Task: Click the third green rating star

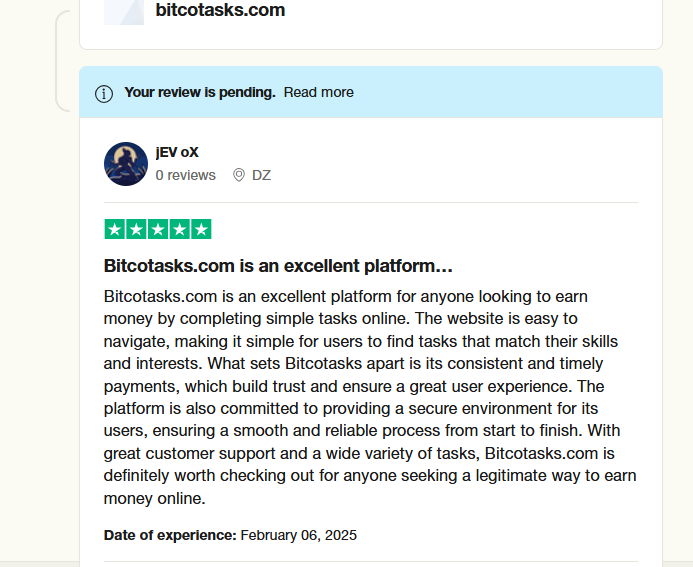Action: [158, 229]
